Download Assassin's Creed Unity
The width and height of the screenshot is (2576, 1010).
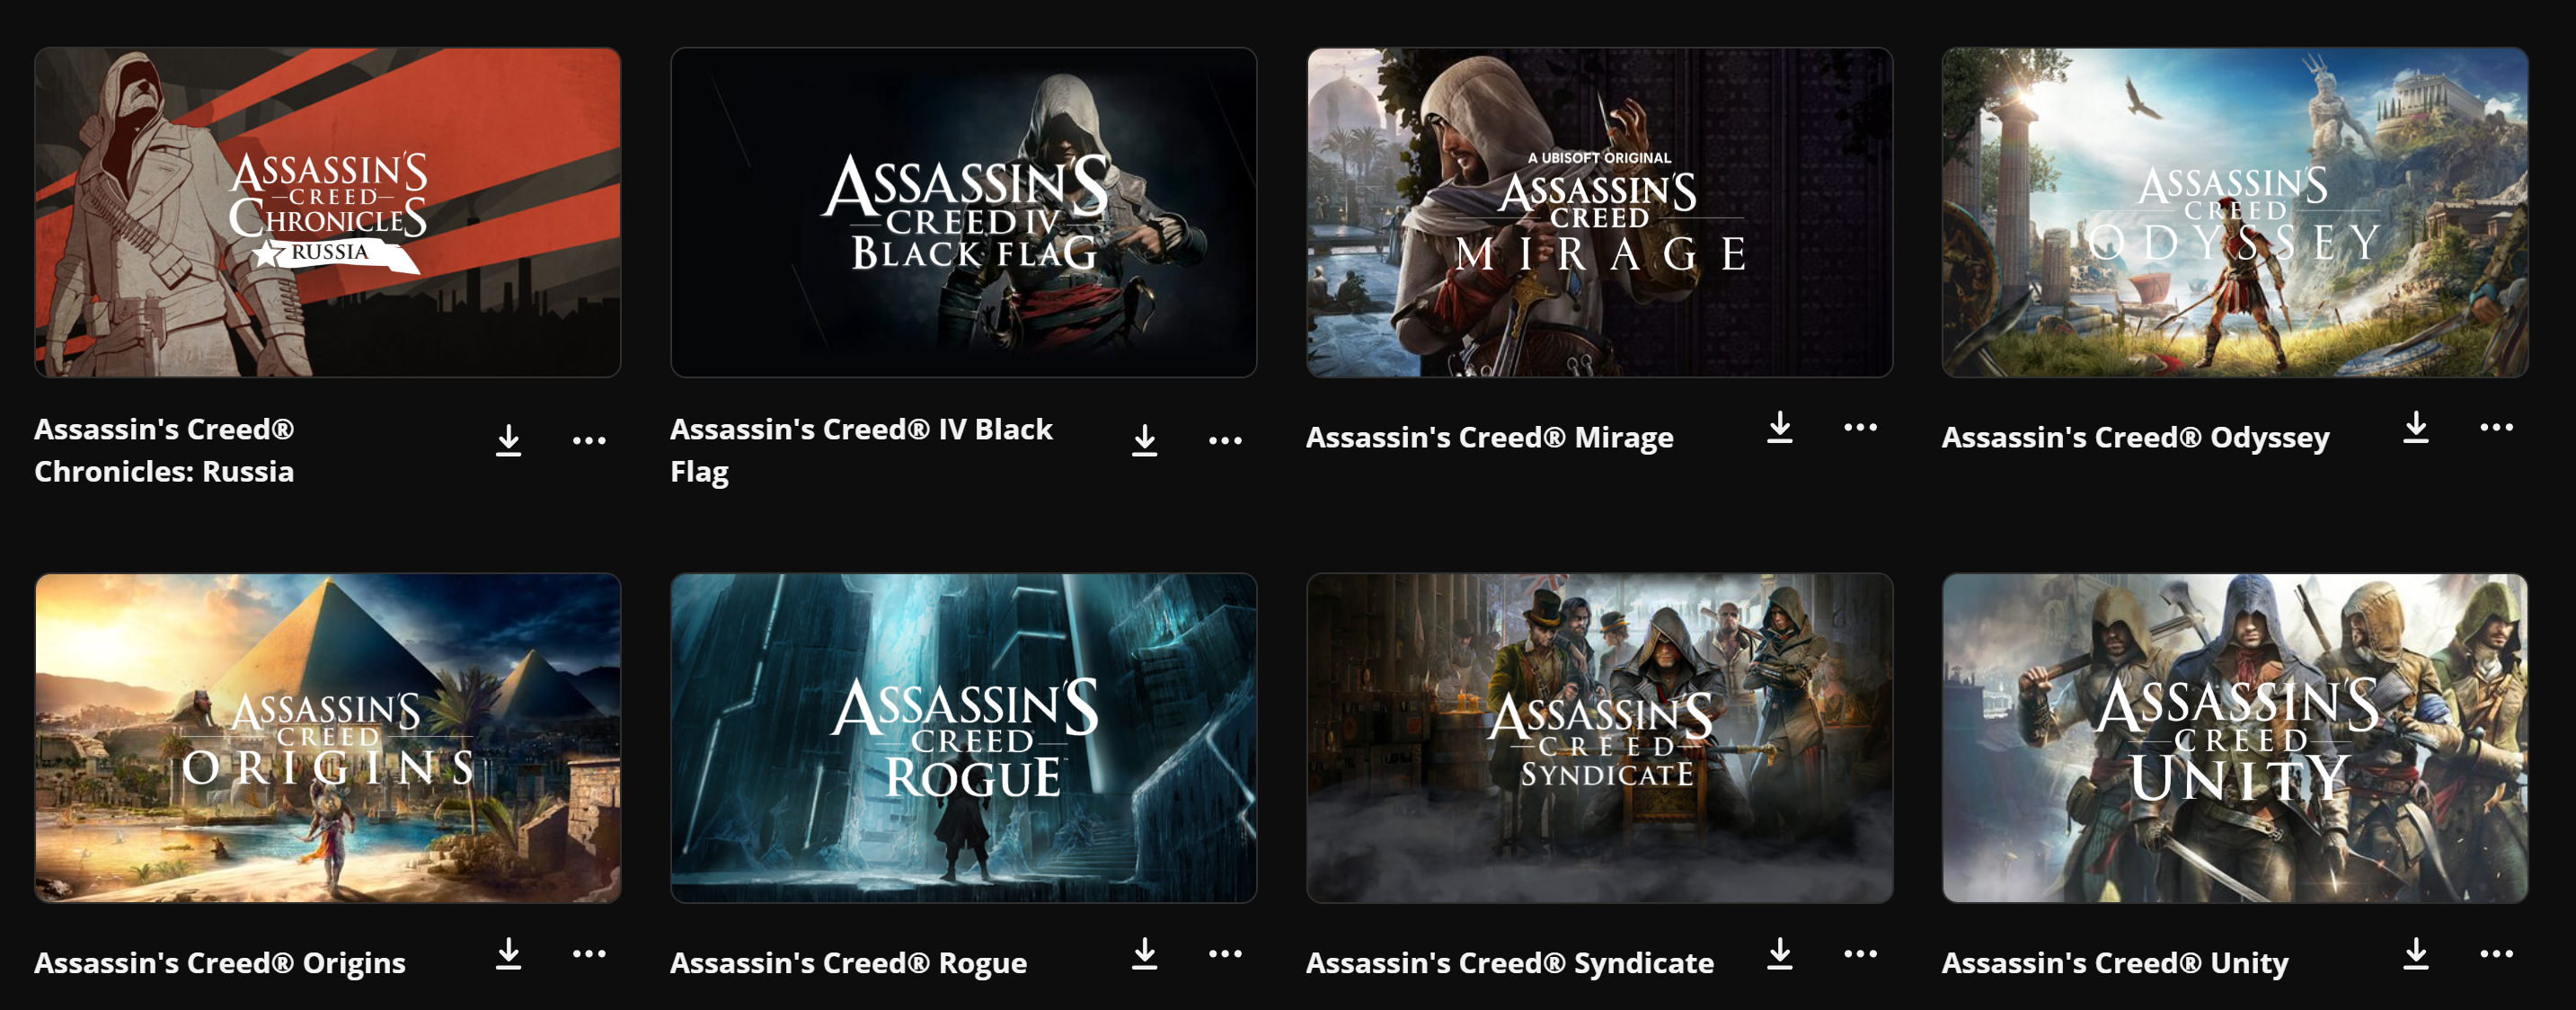[x=2415, y=954]
